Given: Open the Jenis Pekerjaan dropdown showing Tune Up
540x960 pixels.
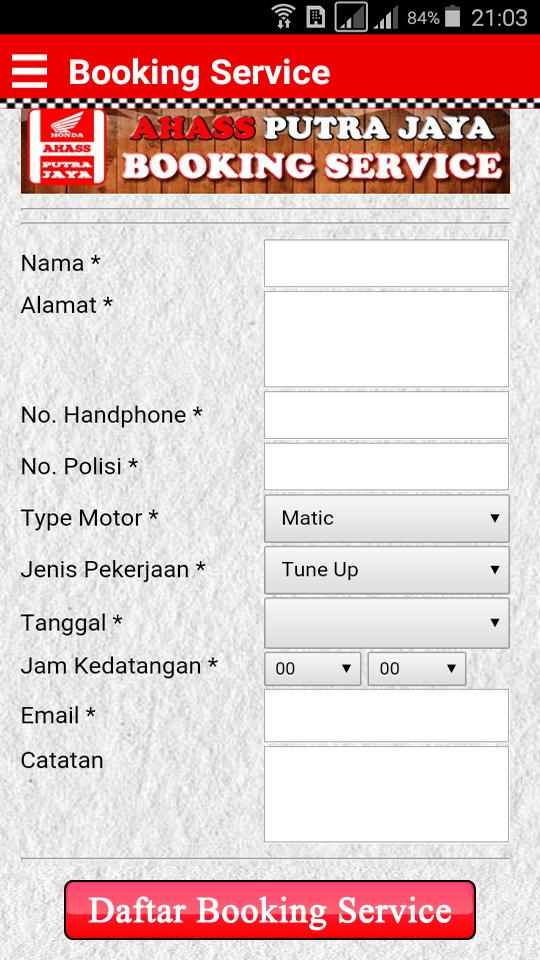Looking at the screenshot, I should [x=386, y=569].
